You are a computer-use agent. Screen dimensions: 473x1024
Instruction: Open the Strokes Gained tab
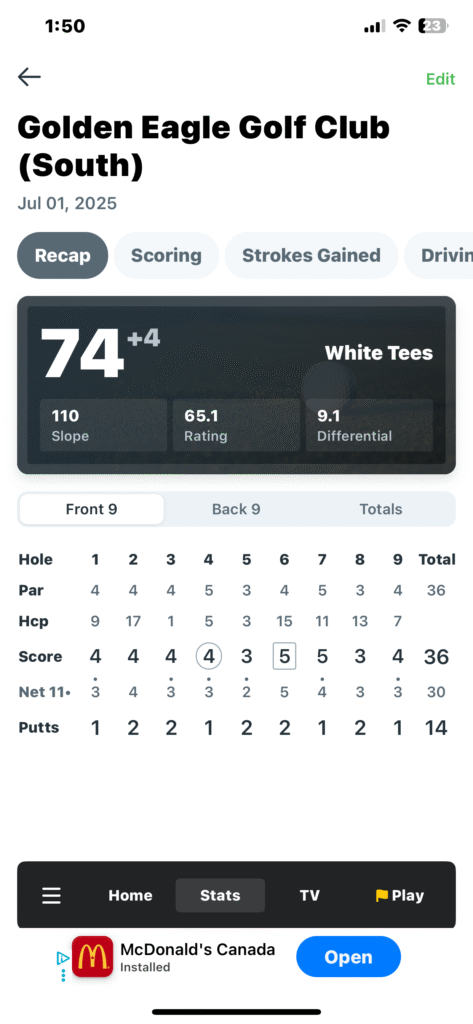pyautogui.click(x=311, y=255)
